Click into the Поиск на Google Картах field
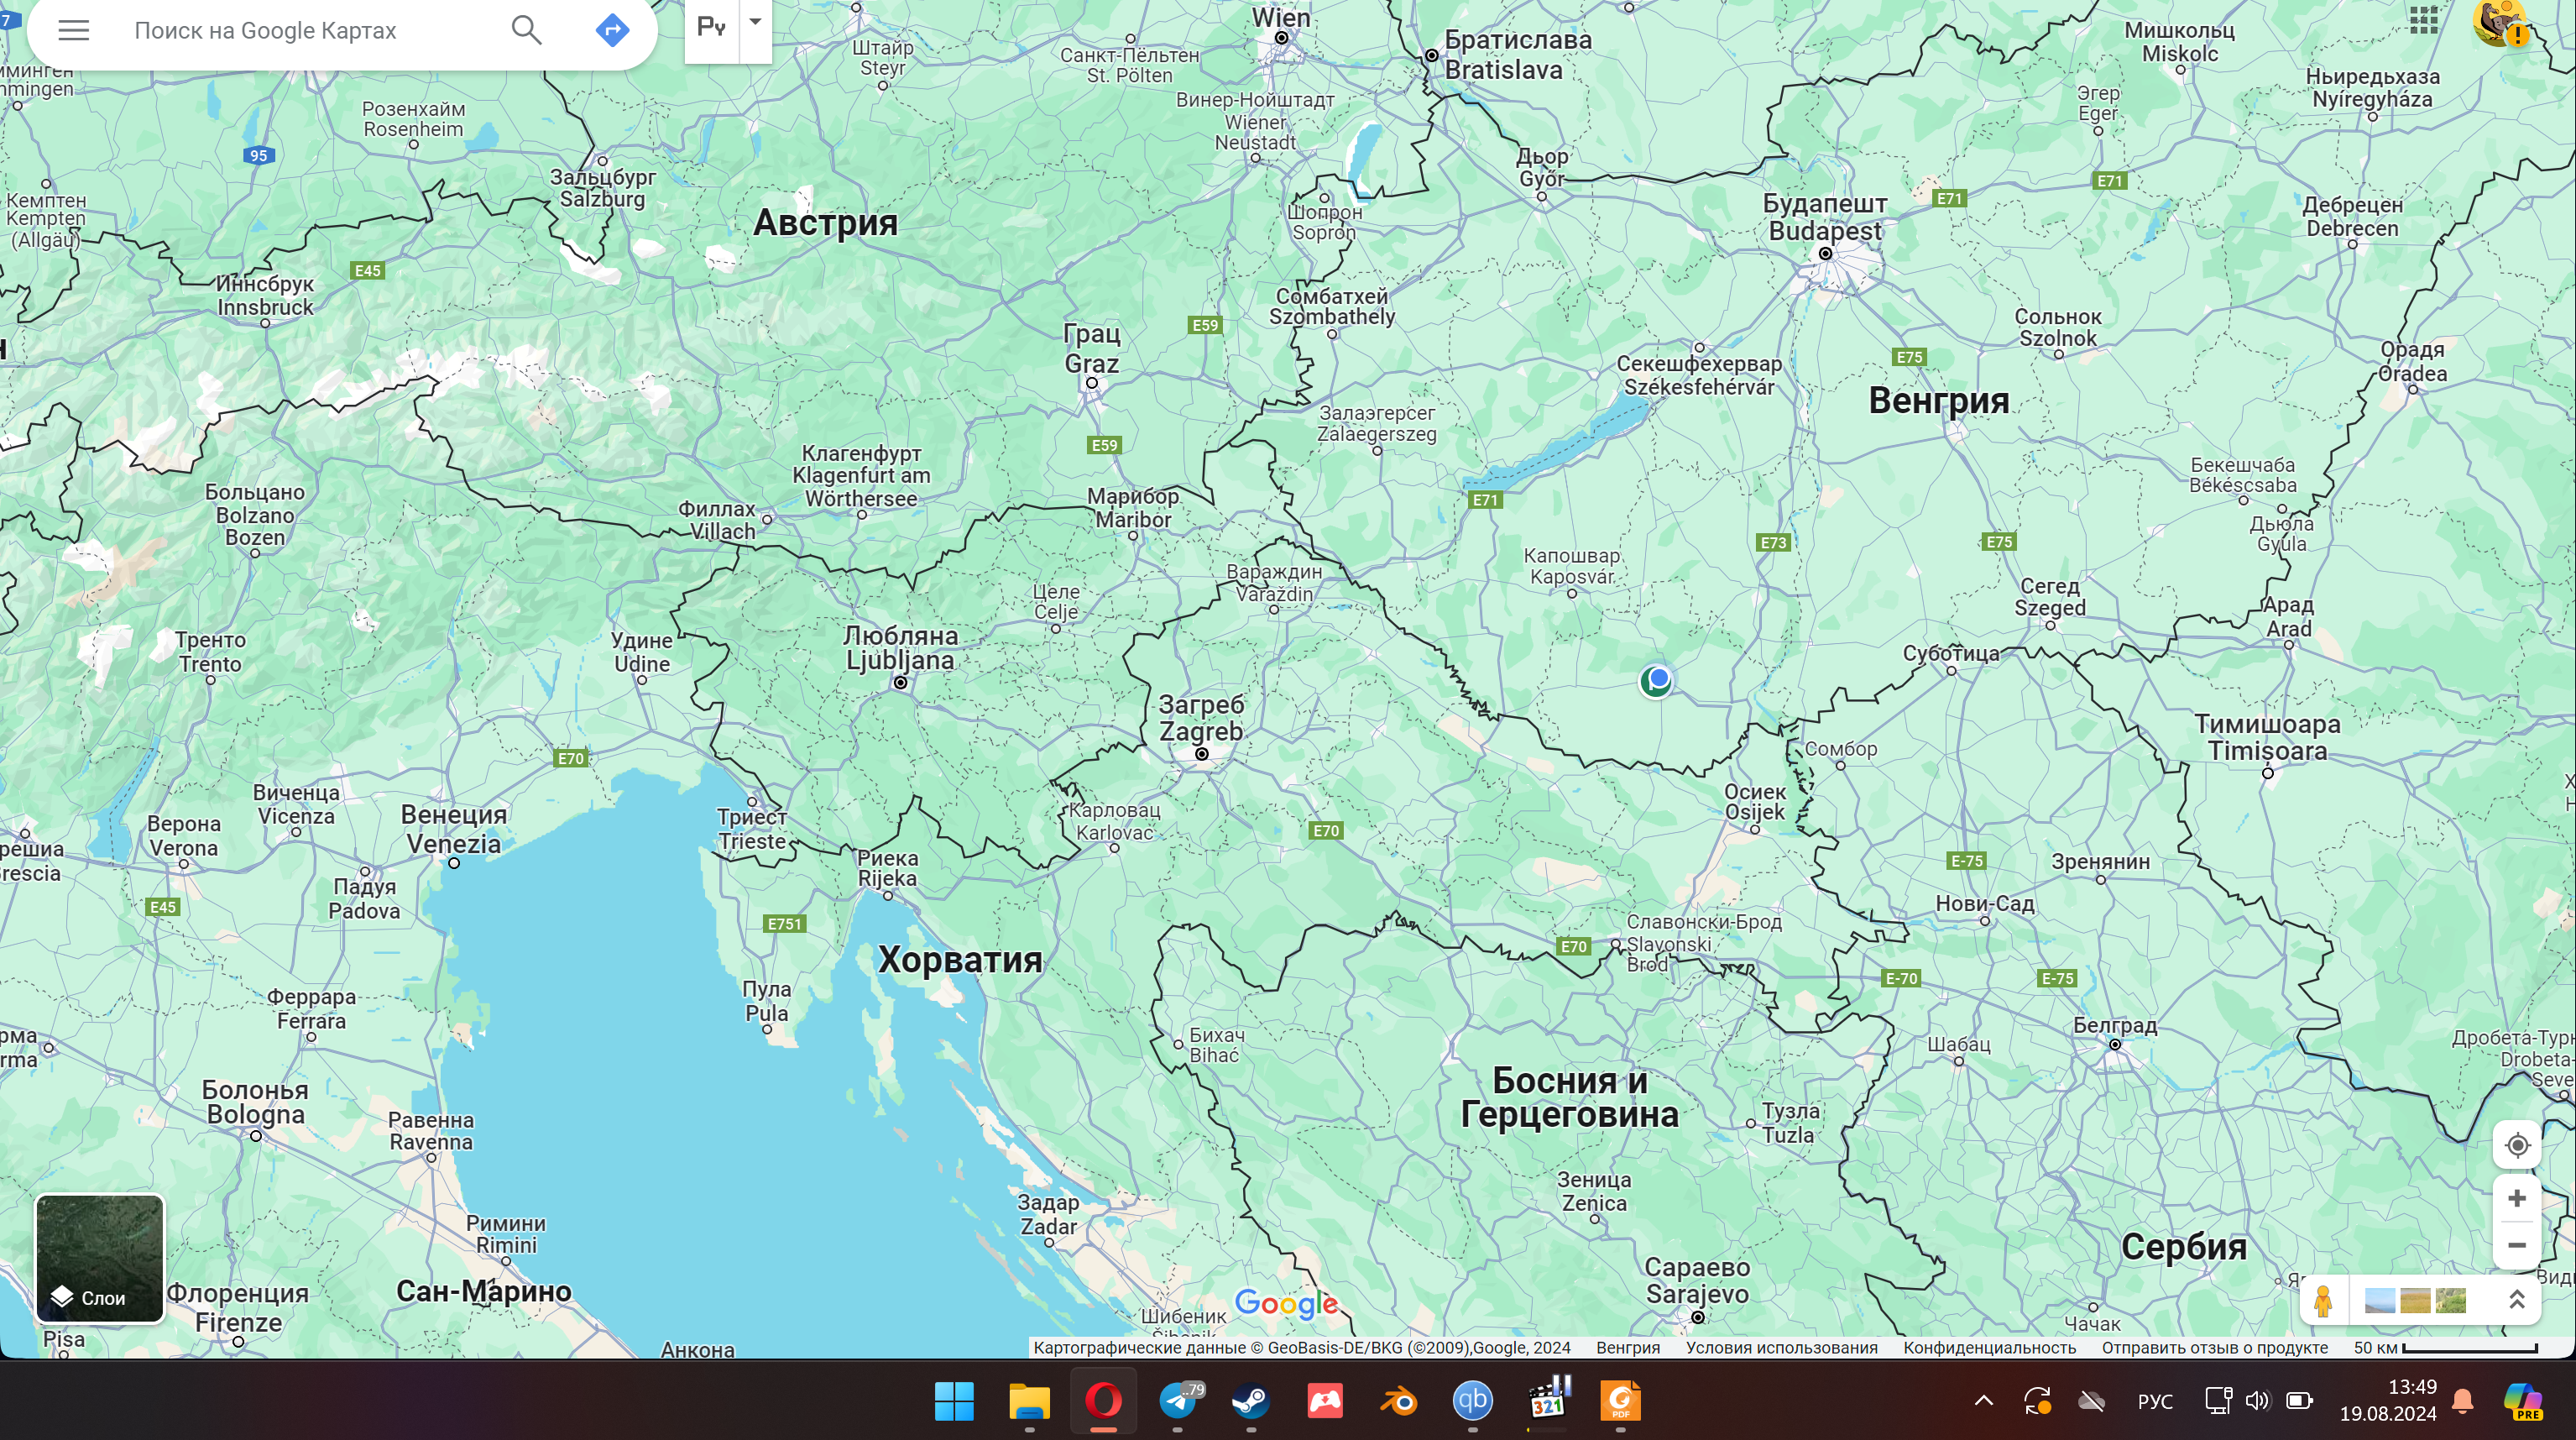This screenshot has height=1440, width=2576. tap(300, 30)
